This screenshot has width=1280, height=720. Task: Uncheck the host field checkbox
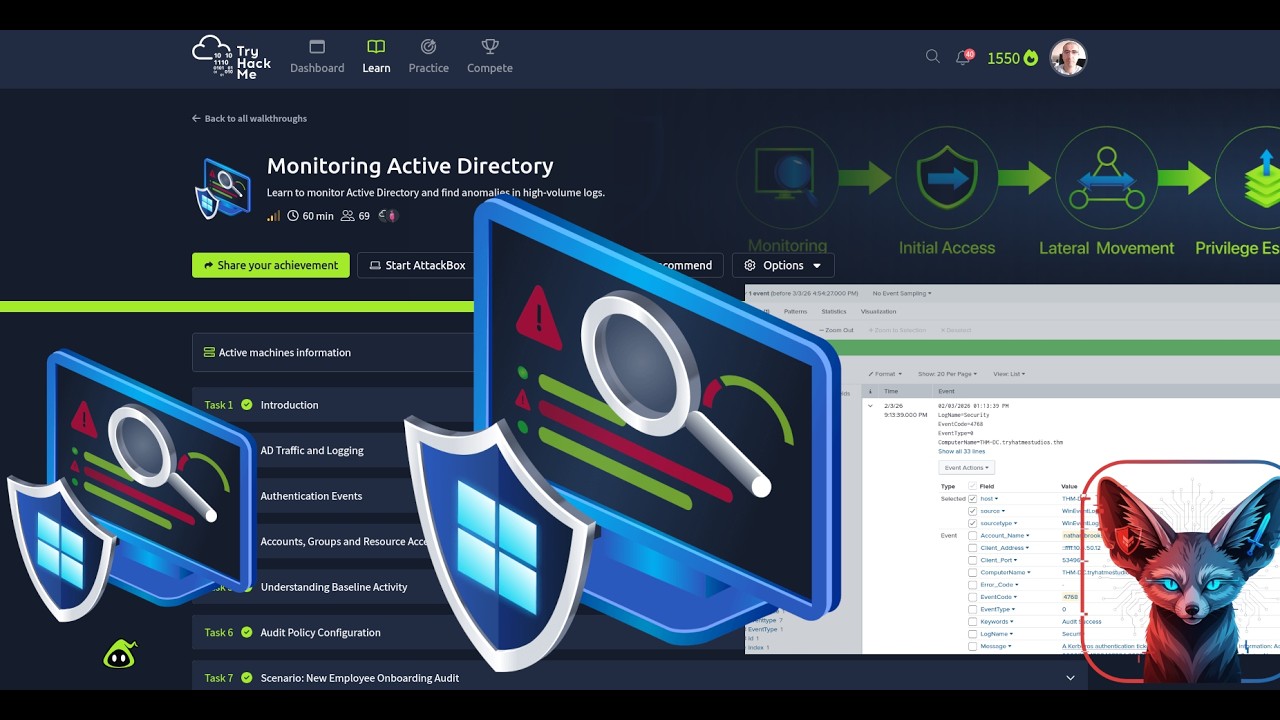coord(972,498)
